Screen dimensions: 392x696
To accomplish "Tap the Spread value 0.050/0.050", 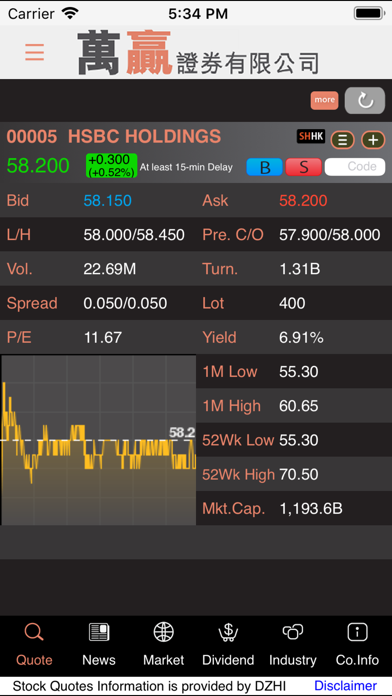I will 125,304.
